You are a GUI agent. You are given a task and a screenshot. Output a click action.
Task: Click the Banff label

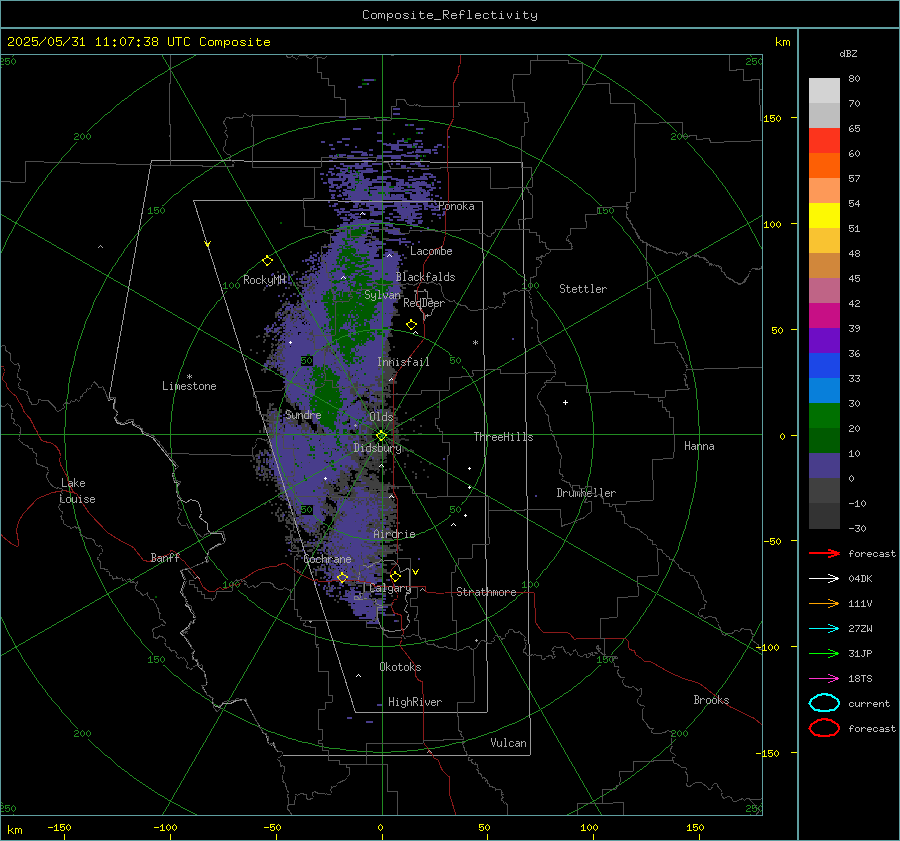click(165, 557)
